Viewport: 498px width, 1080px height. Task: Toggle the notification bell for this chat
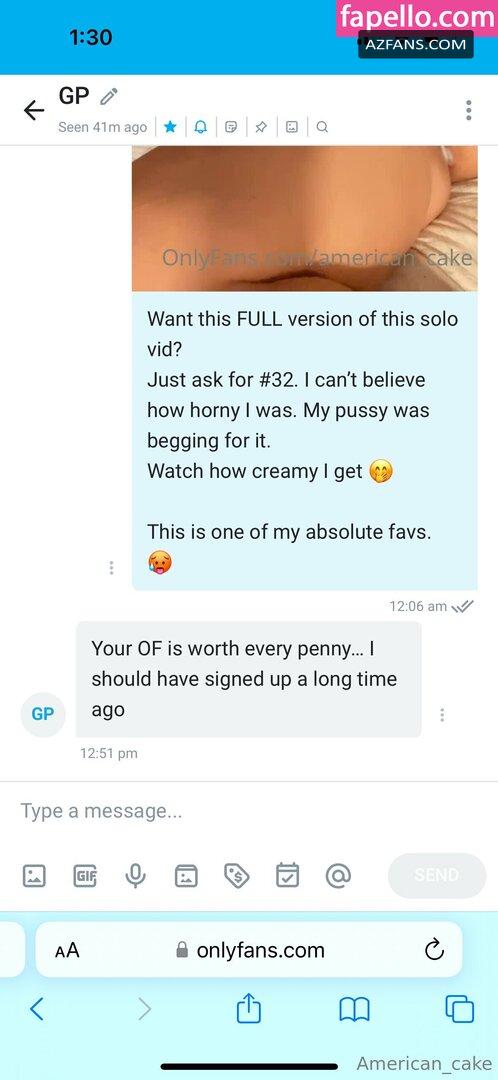[200, 127]
